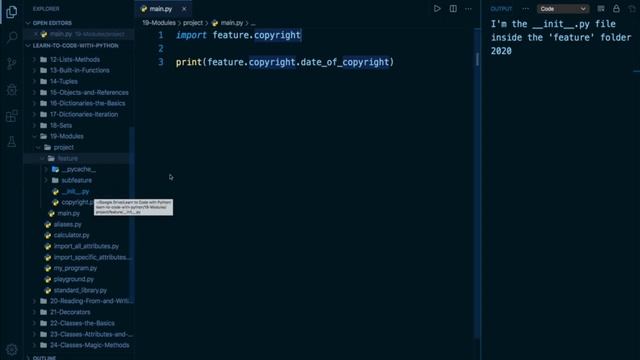Open aliases.py file
Screen dimensions: 640x360
click(x=67, y=224)
